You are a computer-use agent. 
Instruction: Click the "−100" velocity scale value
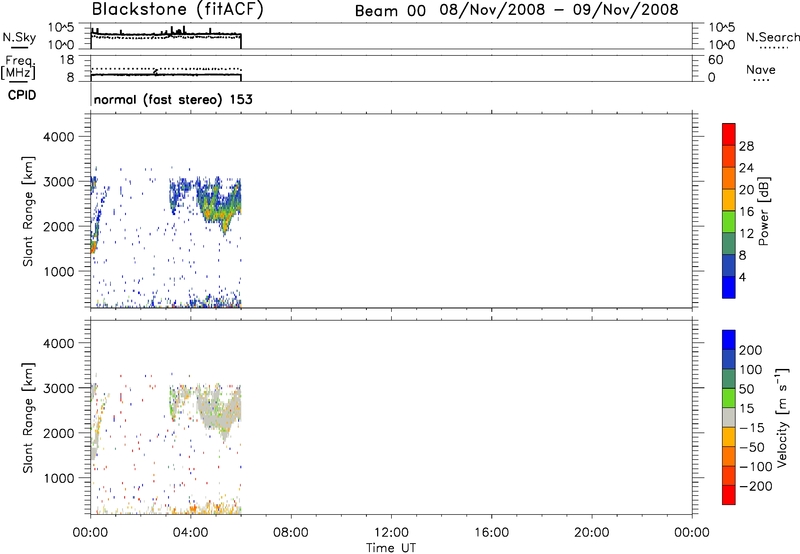pyautogui.click(x=756, y=467)
